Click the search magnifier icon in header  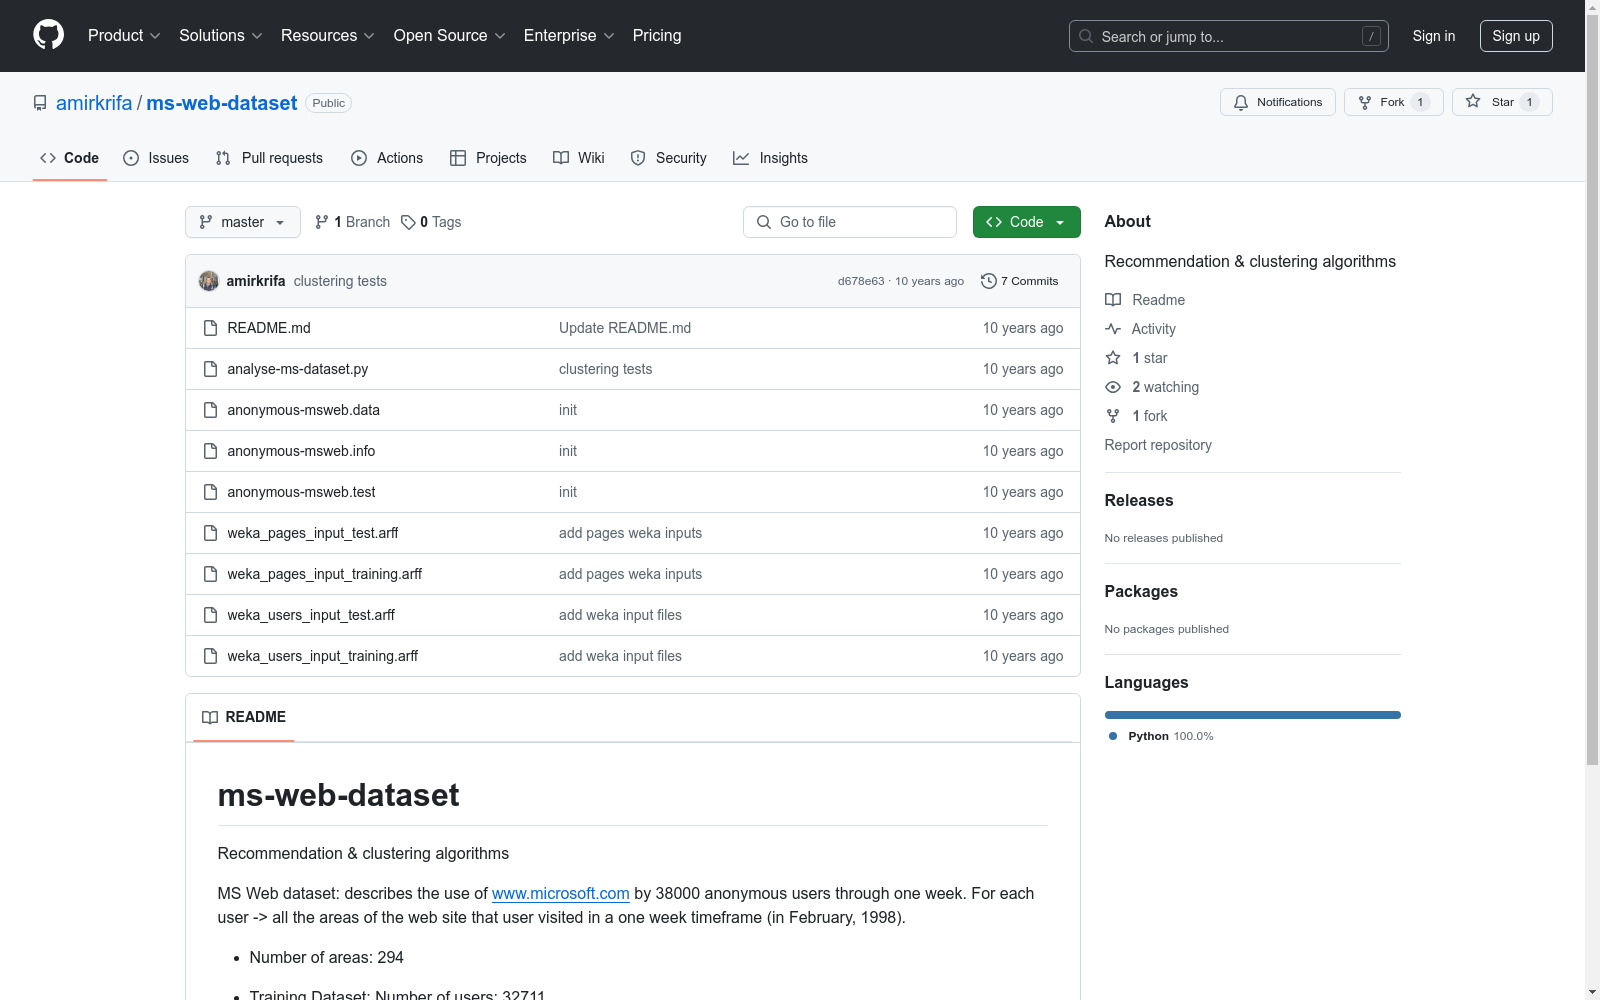1086,36
